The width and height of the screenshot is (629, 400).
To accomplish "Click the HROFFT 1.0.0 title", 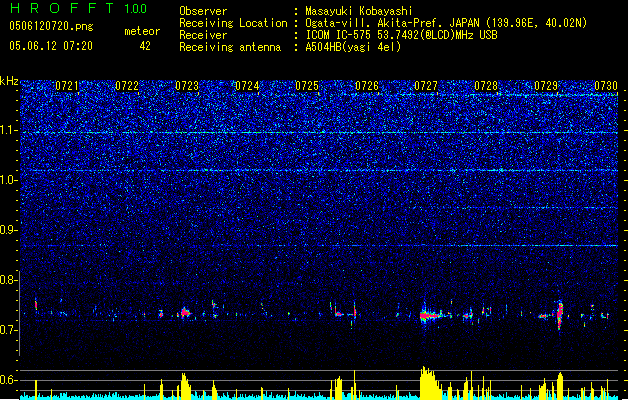I will [79, 8].
